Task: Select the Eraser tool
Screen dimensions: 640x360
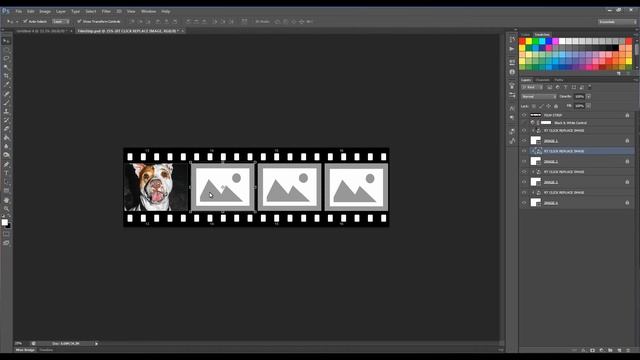Action: coord(6,129)
